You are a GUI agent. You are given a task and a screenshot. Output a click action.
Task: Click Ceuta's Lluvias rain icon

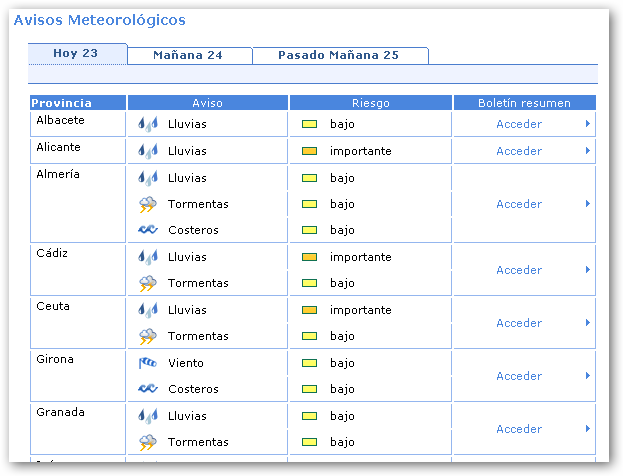tap(148, 311)
